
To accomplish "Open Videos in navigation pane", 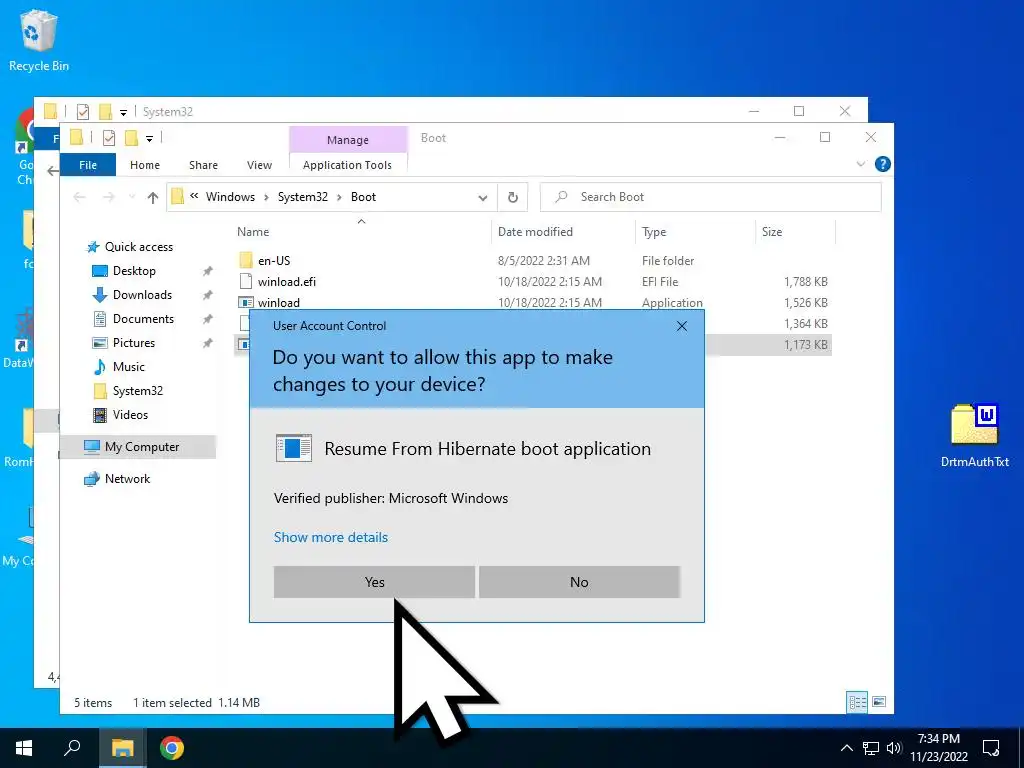I will (130, 415).
